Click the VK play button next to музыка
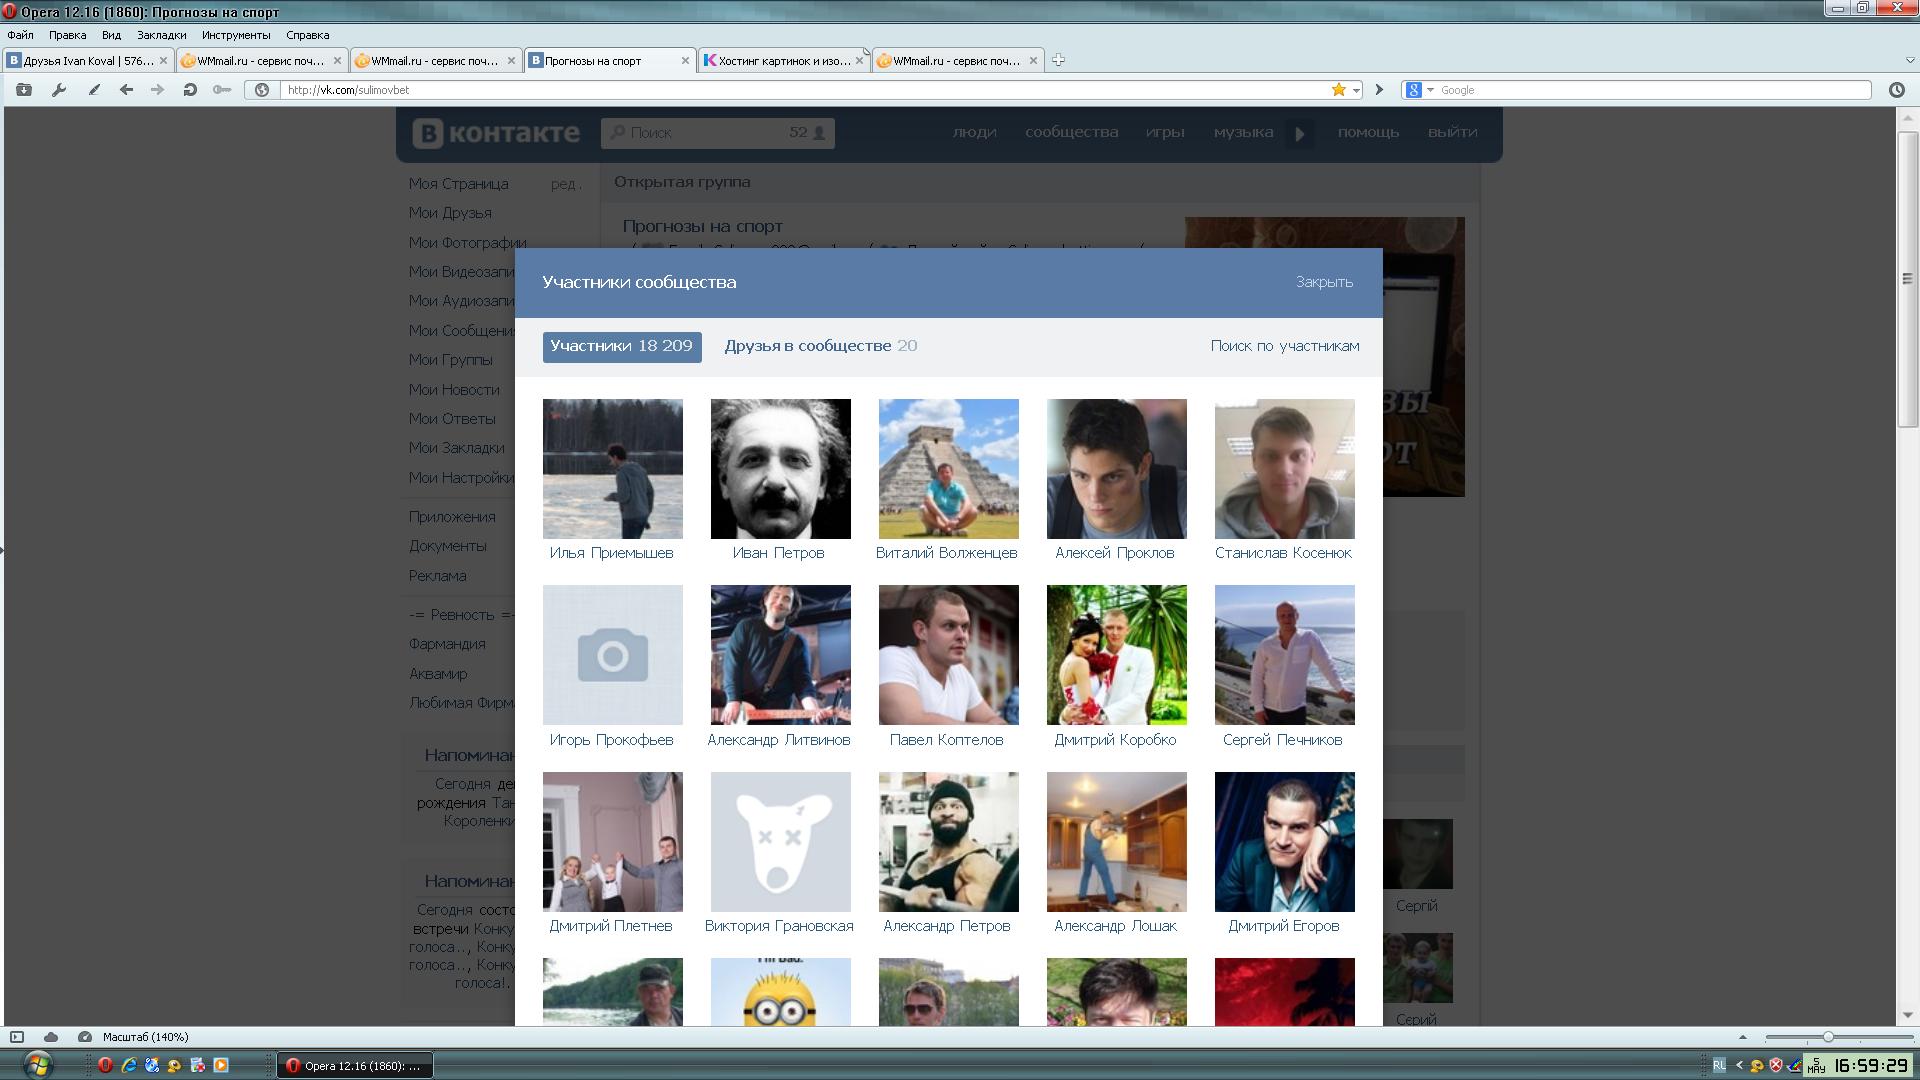The height and width of the screenshot is (1080, 1920). click(1299, 133)
